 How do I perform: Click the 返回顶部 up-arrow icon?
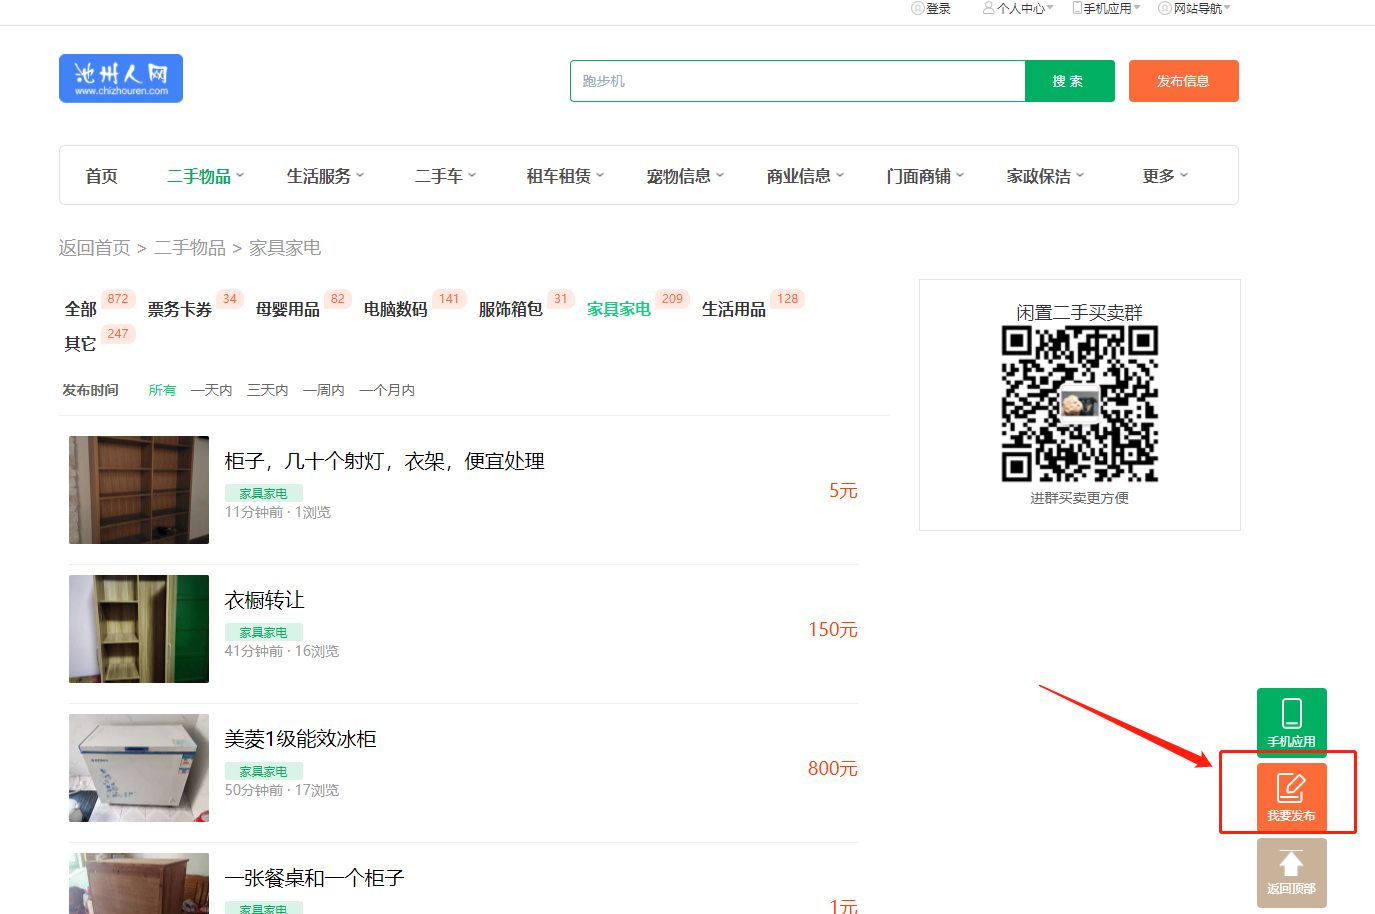coord(1291,864)
